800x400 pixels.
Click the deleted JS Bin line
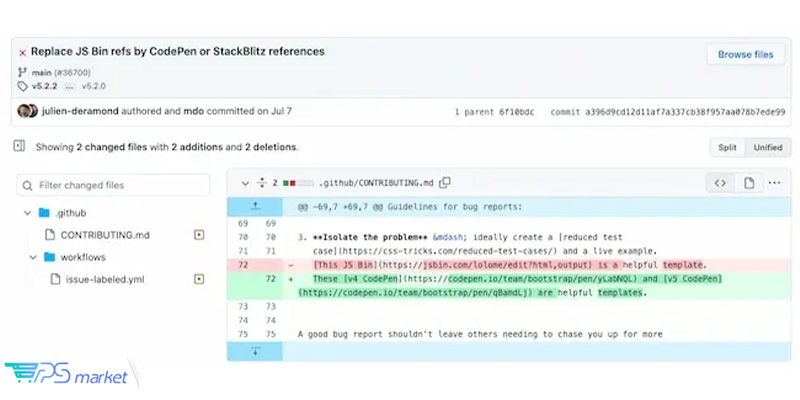coord(510,265)
